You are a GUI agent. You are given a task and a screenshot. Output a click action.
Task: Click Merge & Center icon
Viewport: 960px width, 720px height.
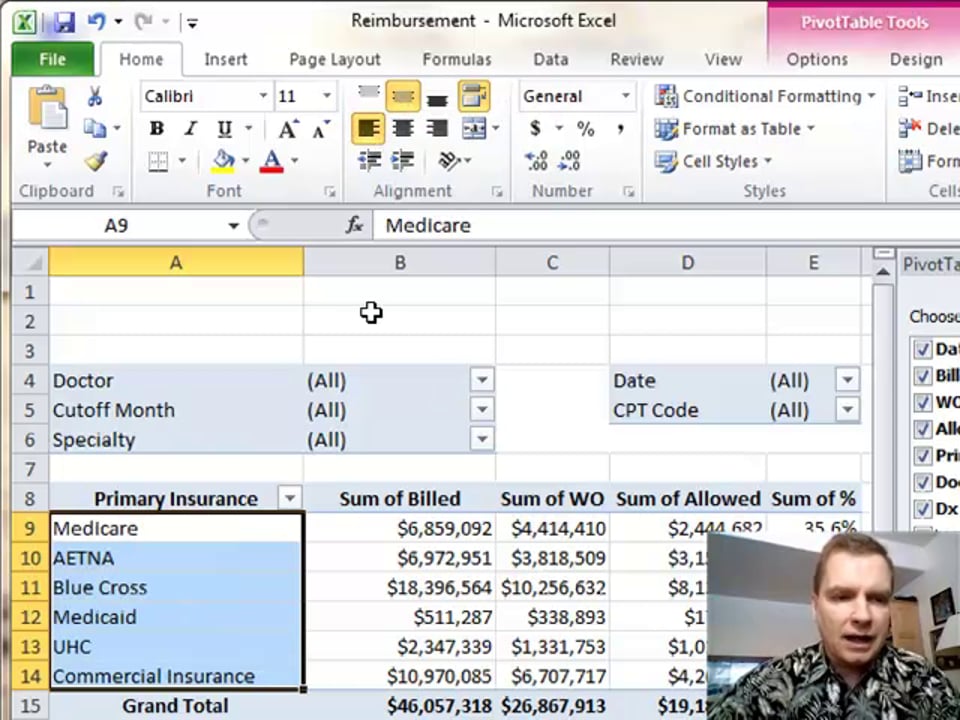coord(474,129)
